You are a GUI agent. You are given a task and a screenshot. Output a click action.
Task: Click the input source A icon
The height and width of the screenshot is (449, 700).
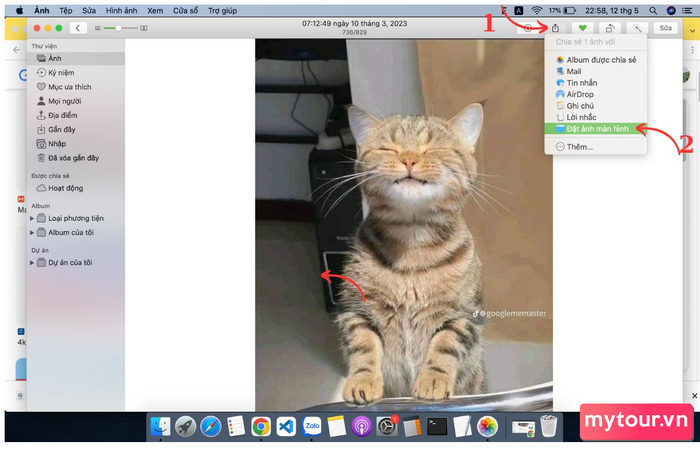point(519,11)
